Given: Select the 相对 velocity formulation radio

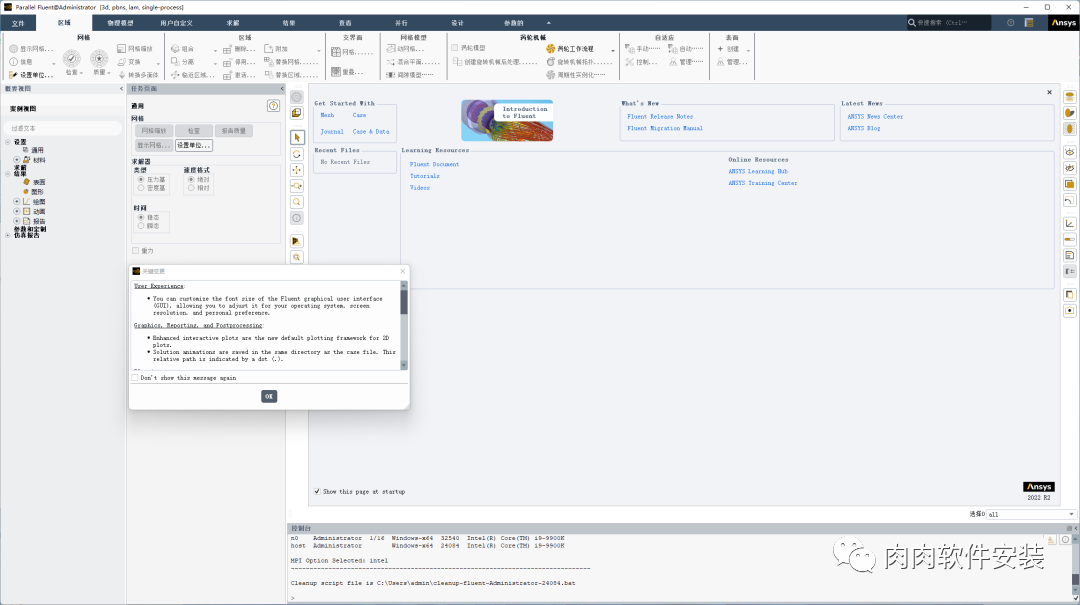Looking at the screenshot, I should point(191,187).
